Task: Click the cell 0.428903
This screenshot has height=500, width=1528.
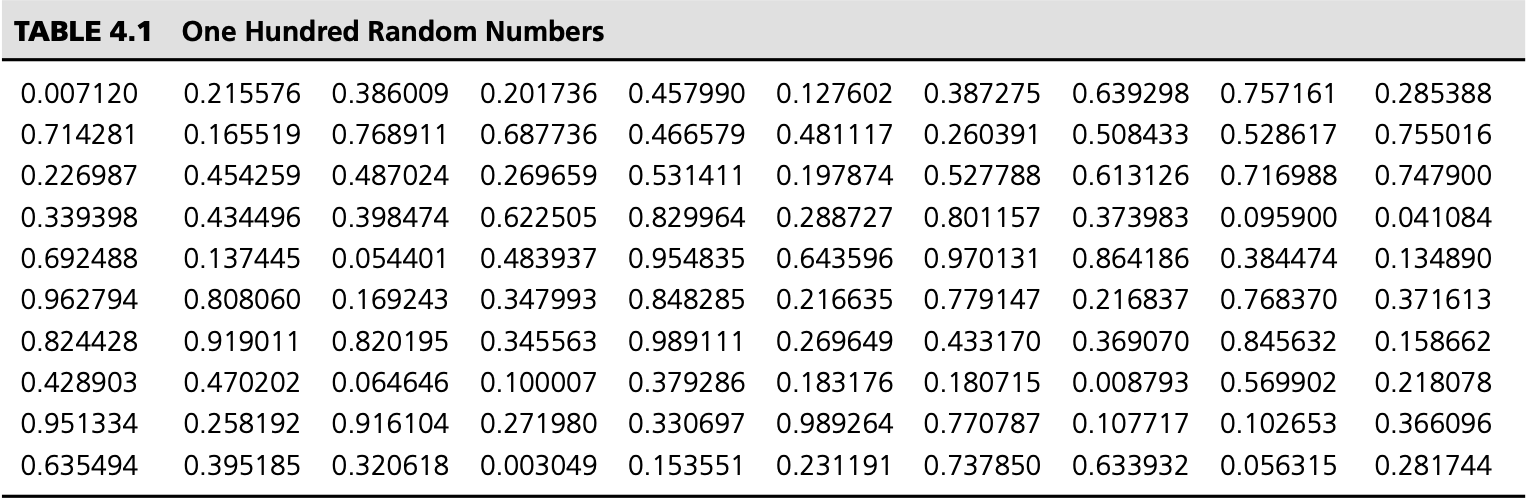Action: 79,383
